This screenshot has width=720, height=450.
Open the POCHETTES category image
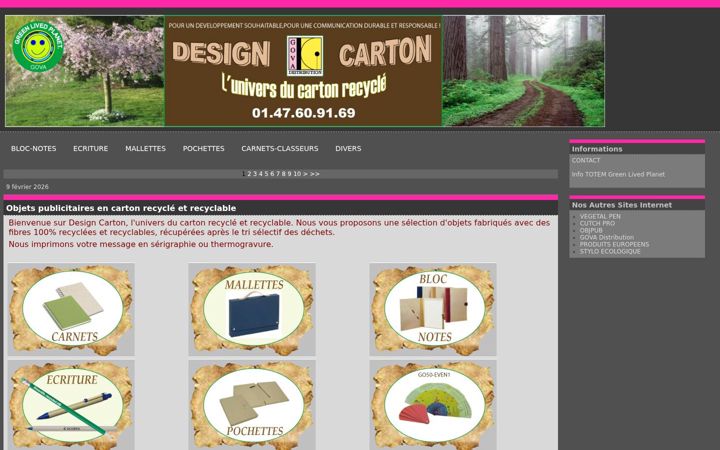pyautogui.click(x=252, y=405)
